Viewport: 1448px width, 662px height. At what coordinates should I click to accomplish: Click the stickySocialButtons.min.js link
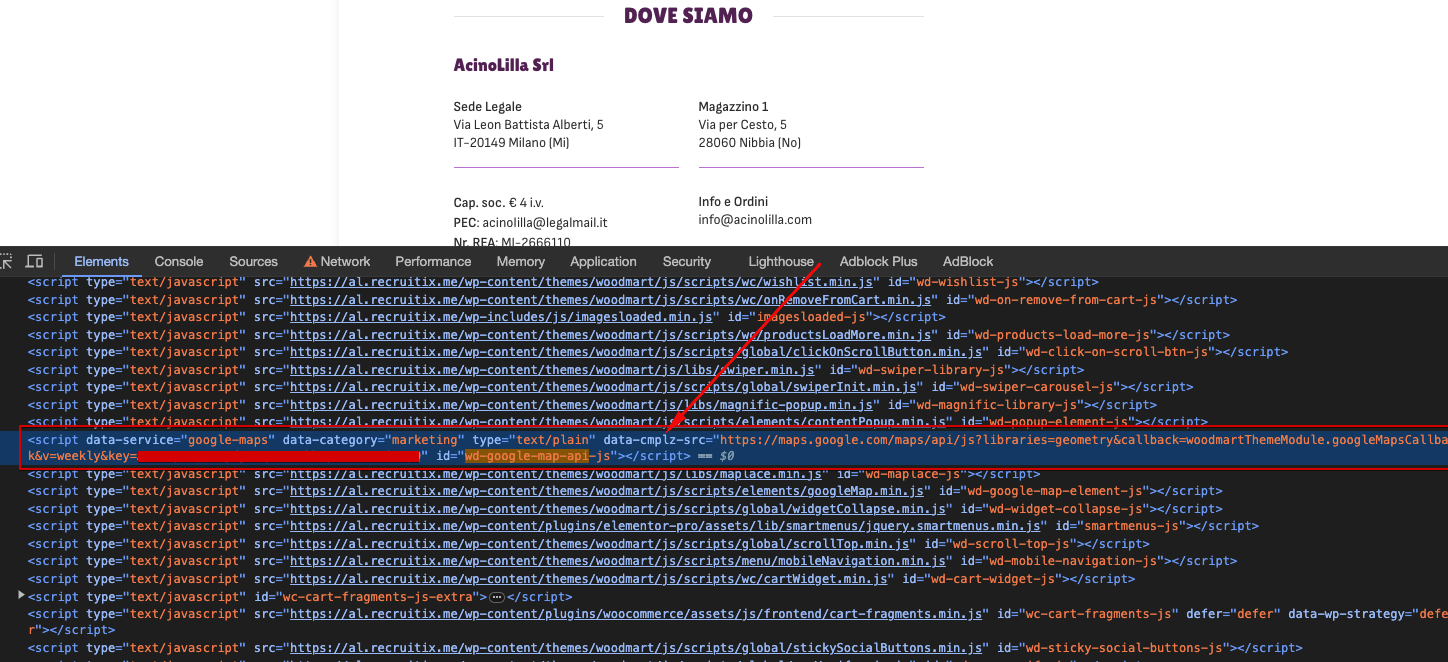coord(635,648)
